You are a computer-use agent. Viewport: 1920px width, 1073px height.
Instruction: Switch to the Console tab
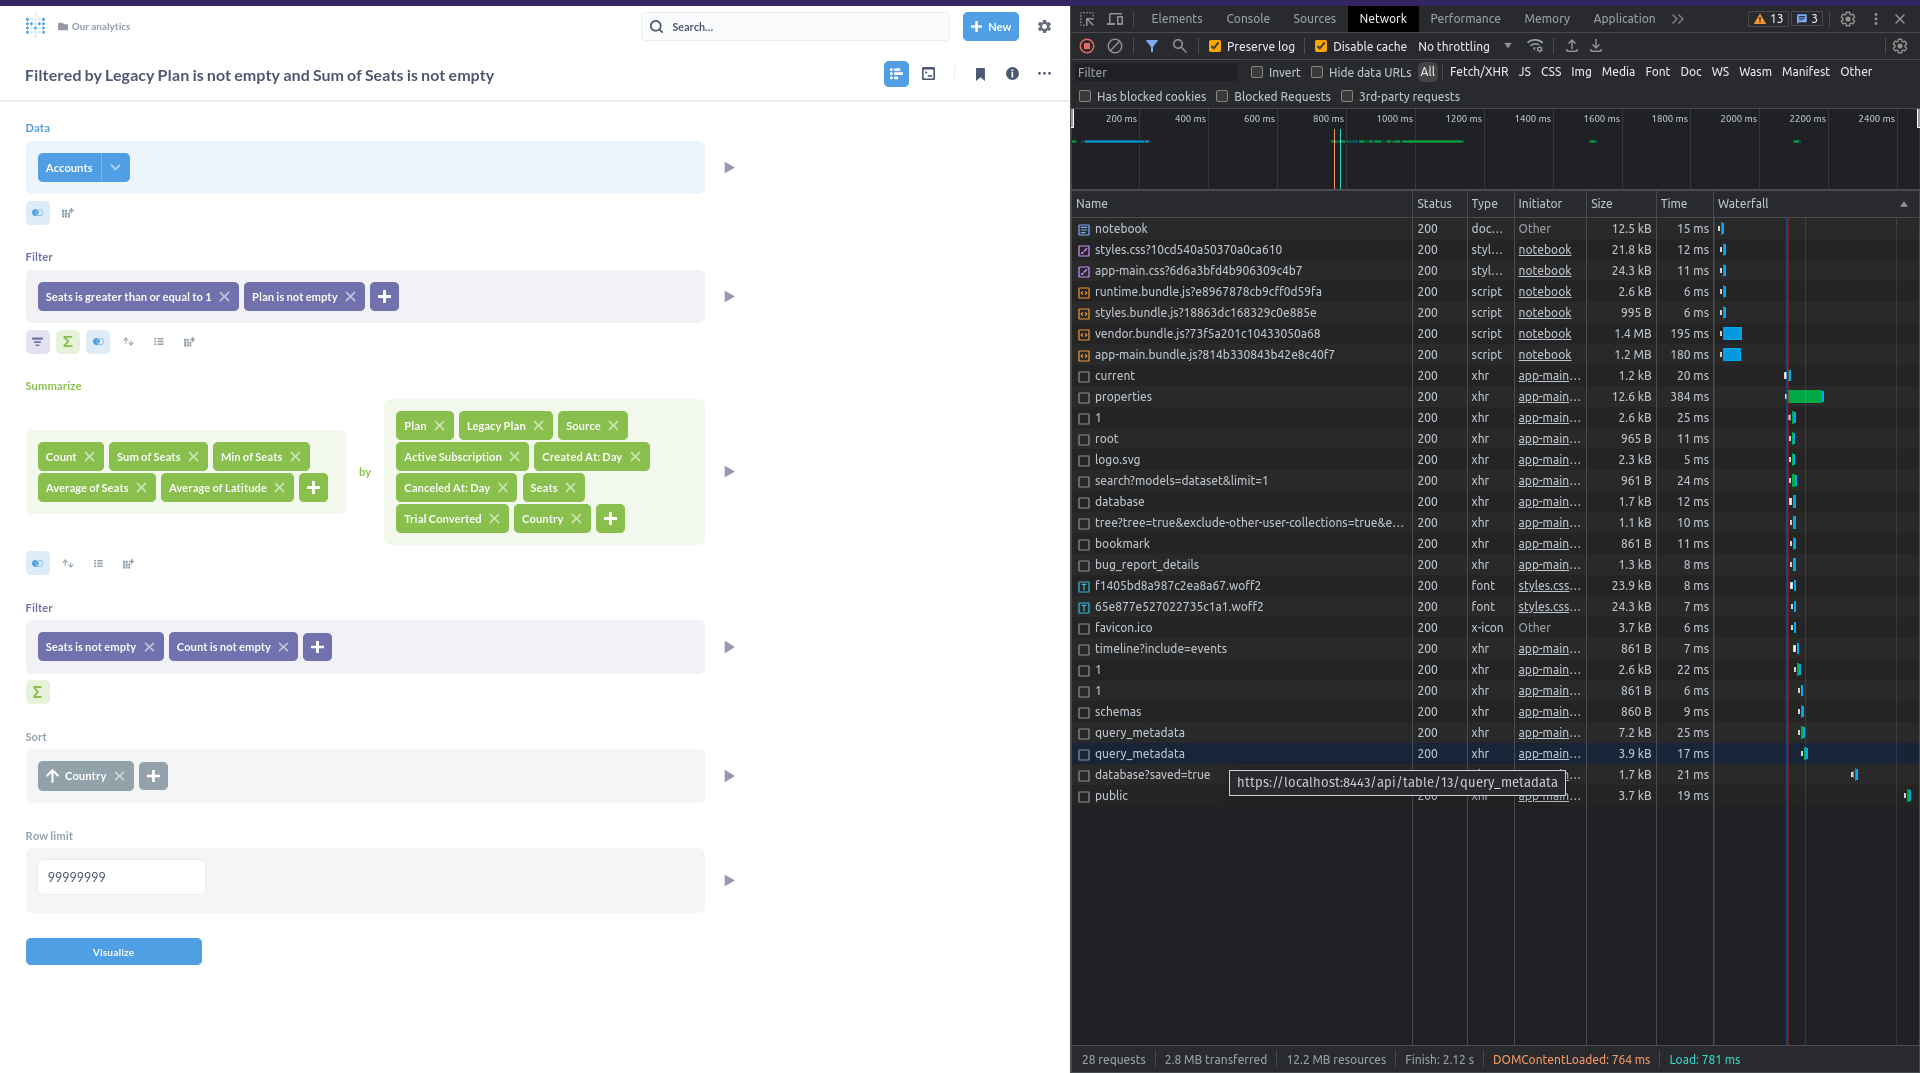(x=1247, y=19)
